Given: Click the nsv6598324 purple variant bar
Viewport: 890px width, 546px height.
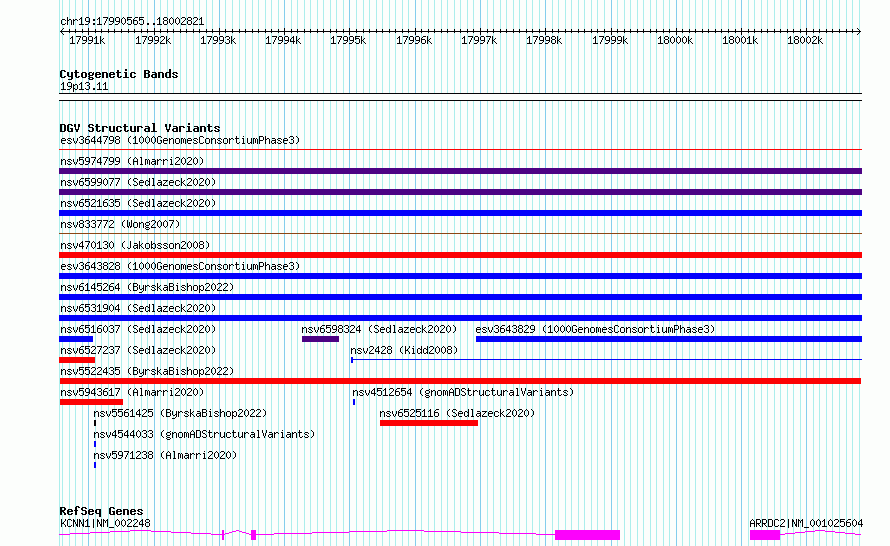Looking at the screenshot, I should [x=320, y=339].
